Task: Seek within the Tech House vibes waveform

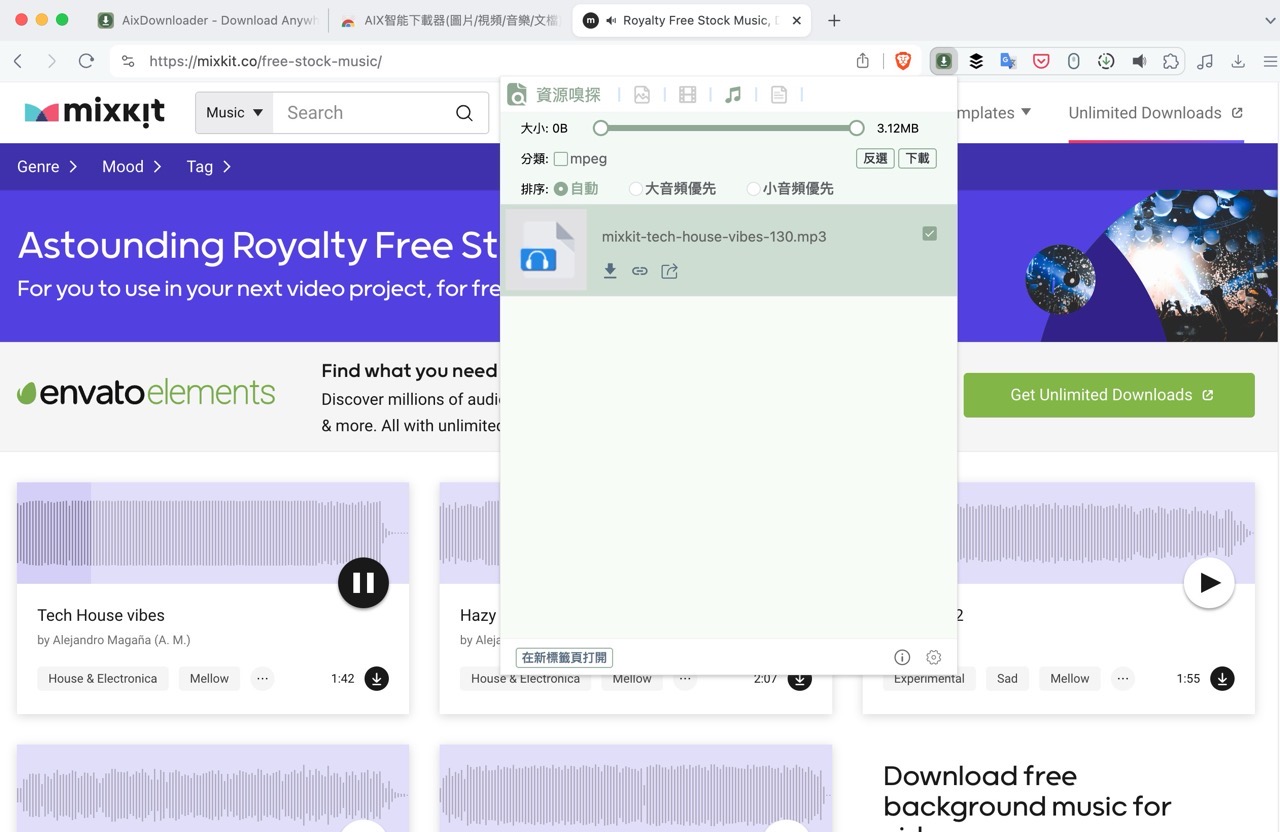Action: [x=213, y=533]
